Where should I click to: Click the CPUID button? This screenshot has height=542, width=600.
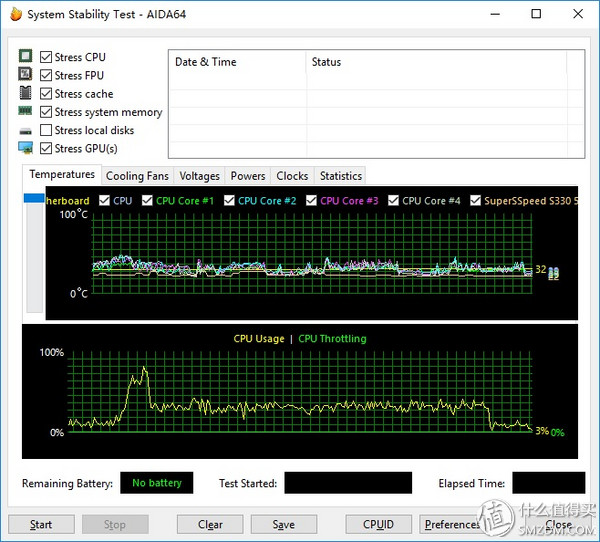click(x=378, y=524)
